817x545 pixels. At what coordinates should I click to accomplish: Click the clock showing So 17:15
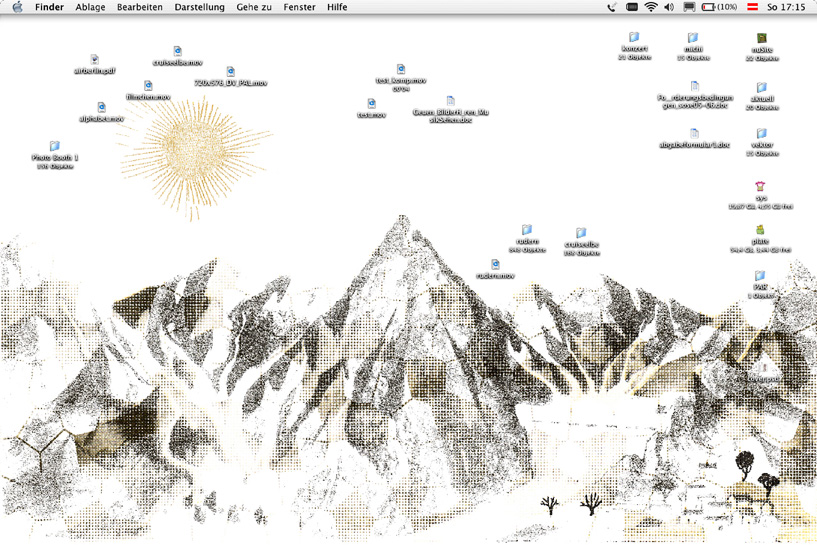[x=786, y=7]
